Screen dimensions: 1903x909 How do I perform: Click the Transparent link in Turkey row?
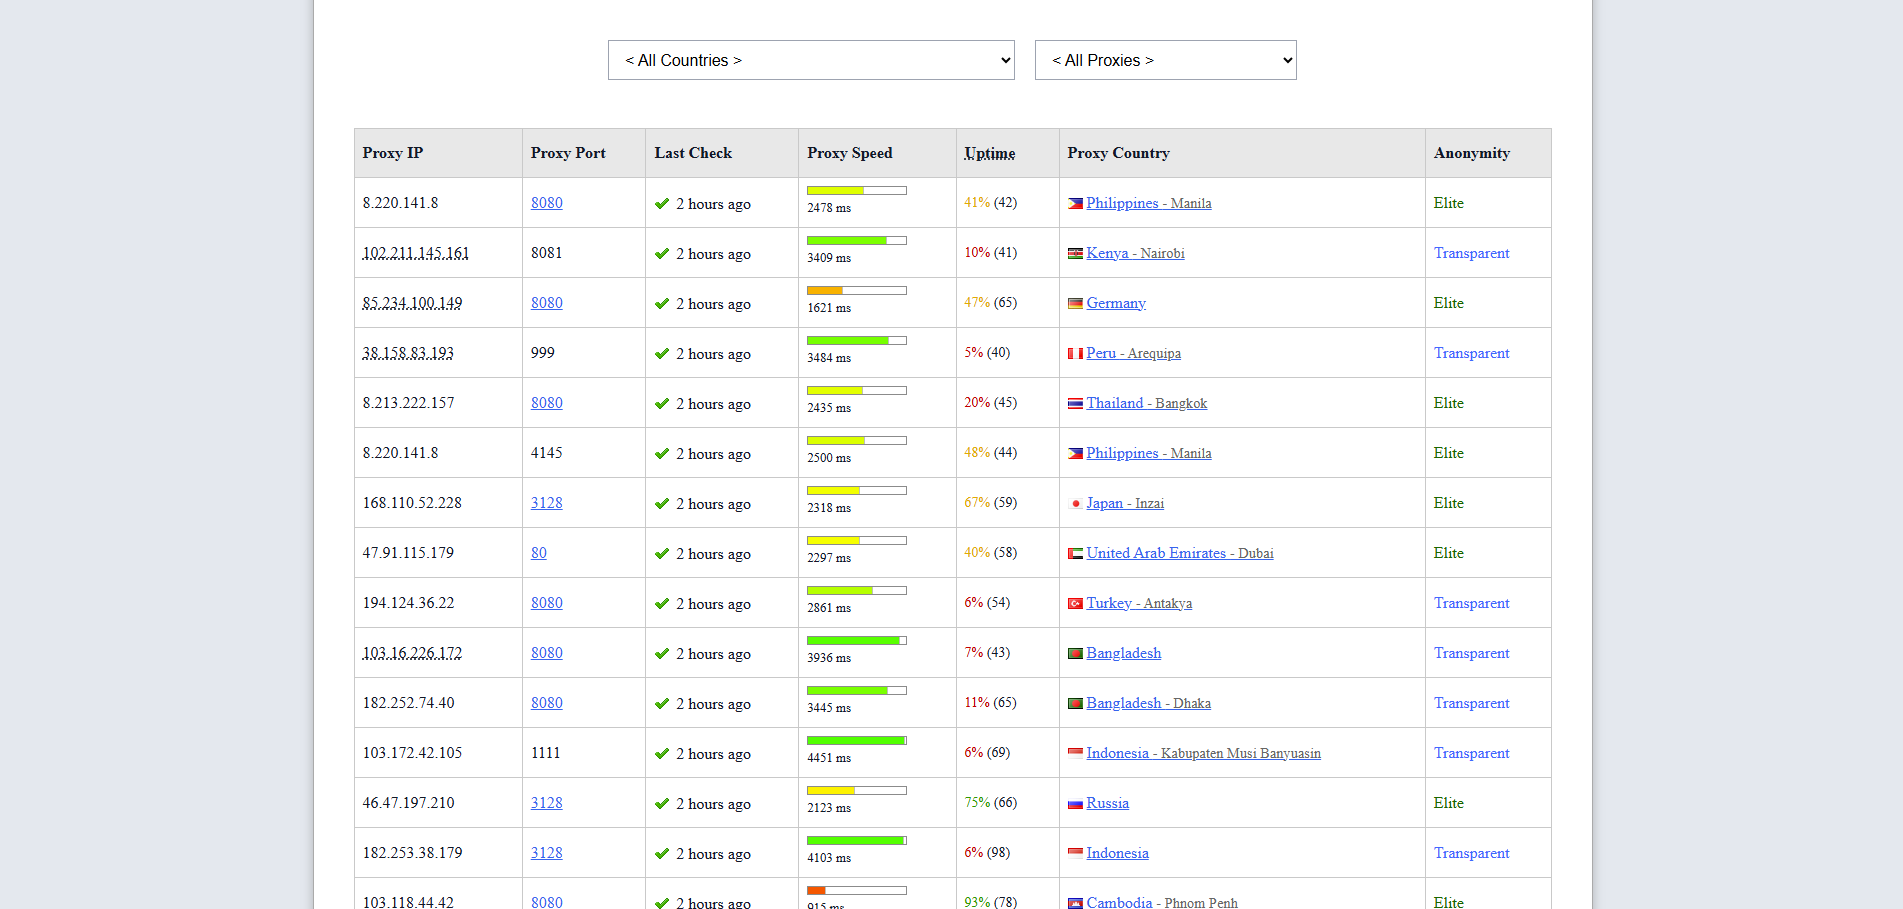point(1471,603)
